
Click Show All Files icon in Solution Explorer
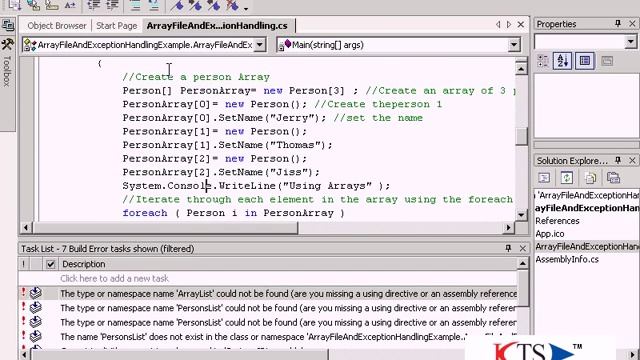(590, 178)
